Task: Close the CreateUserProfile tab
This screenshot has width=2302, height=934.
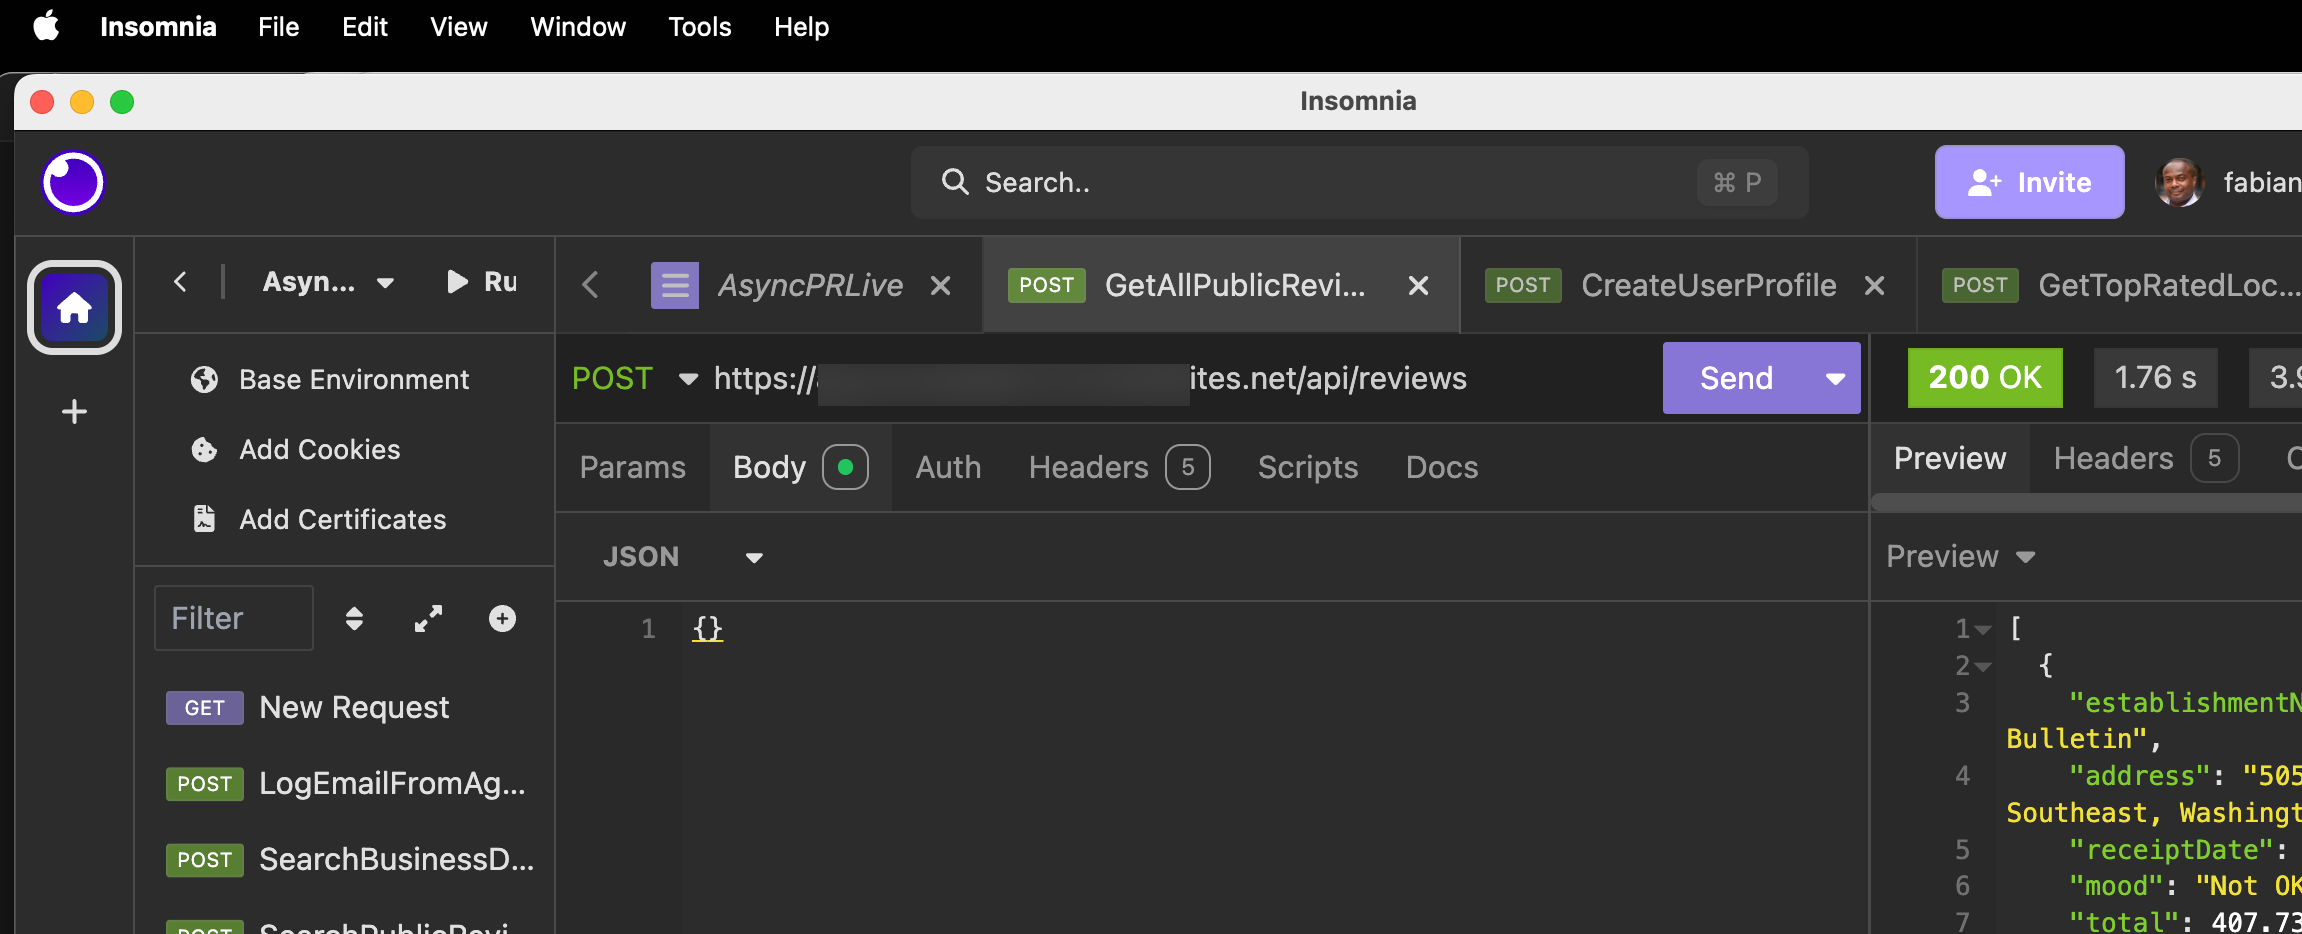Action: pos(1875,286)
